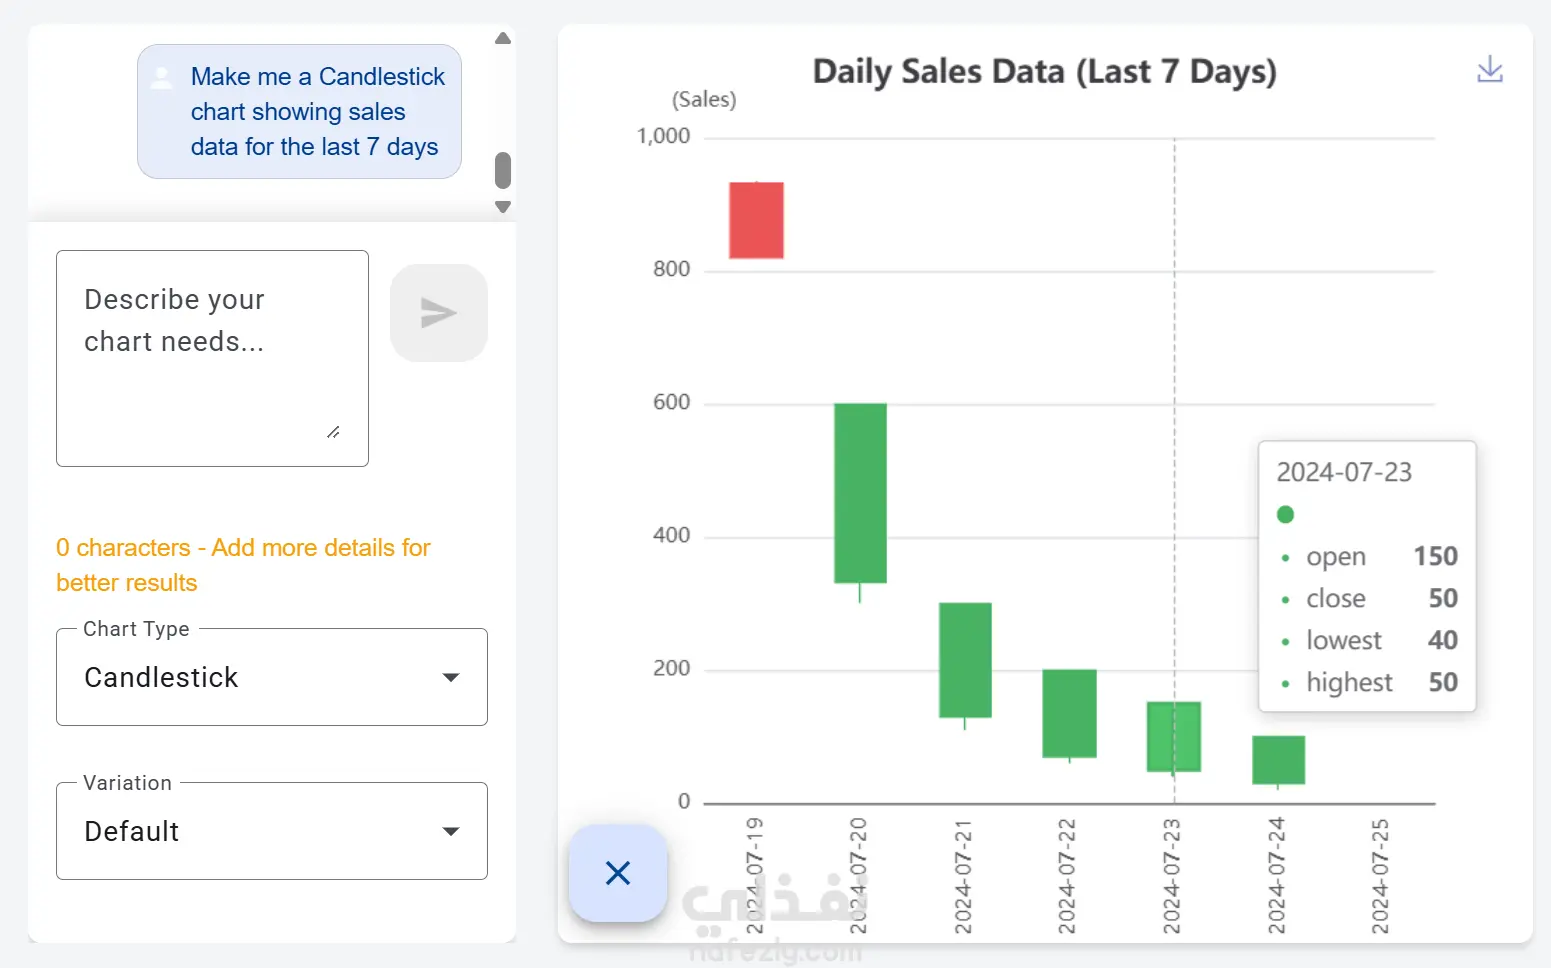This screenshot has width=1551, height=968.
Task: Click the 2024-07-22 candlestick bar
Action: 1069,713
